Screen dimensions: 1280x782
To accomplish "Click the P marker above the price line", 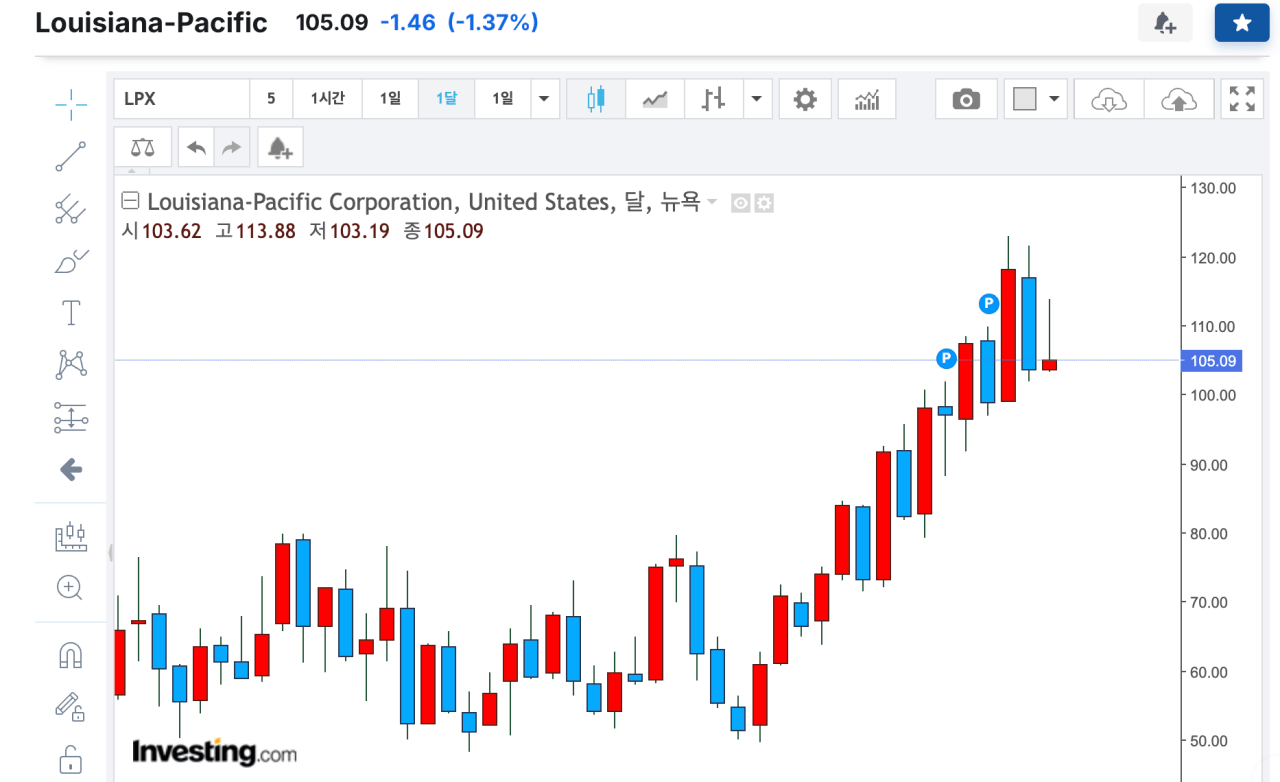I will 989,303.
